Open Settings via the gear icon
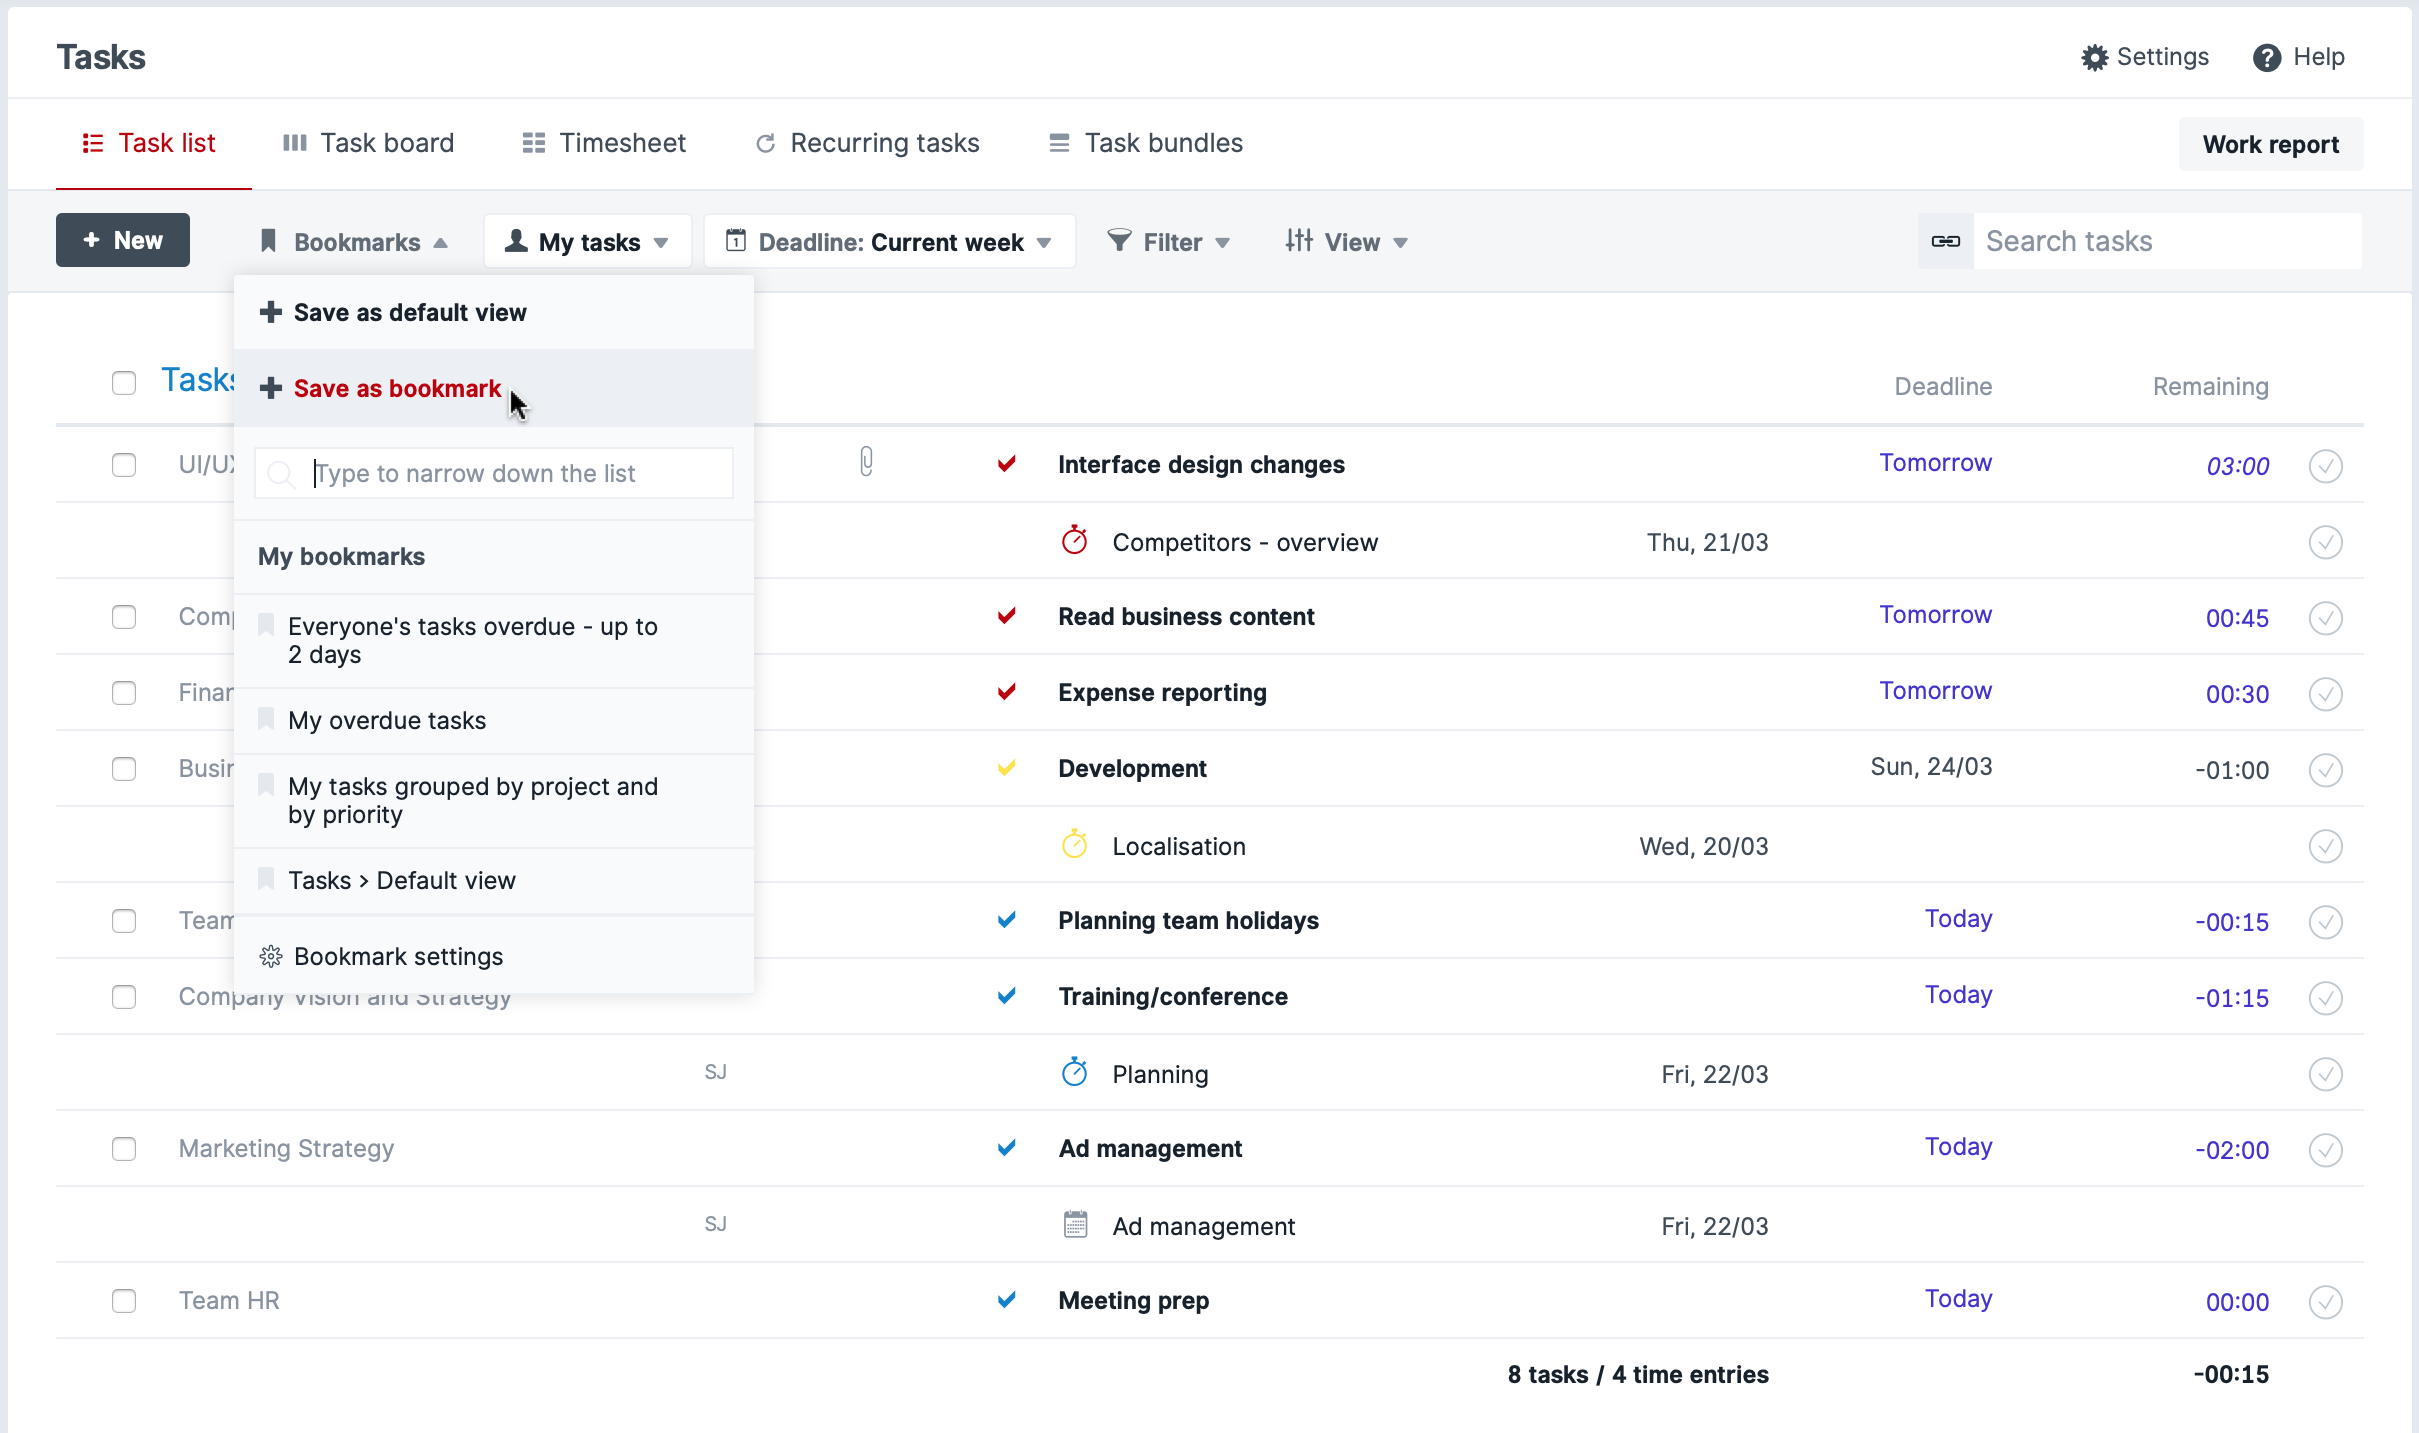The width and height of the screenshot is (2419, 1433). coord(2094,58)
